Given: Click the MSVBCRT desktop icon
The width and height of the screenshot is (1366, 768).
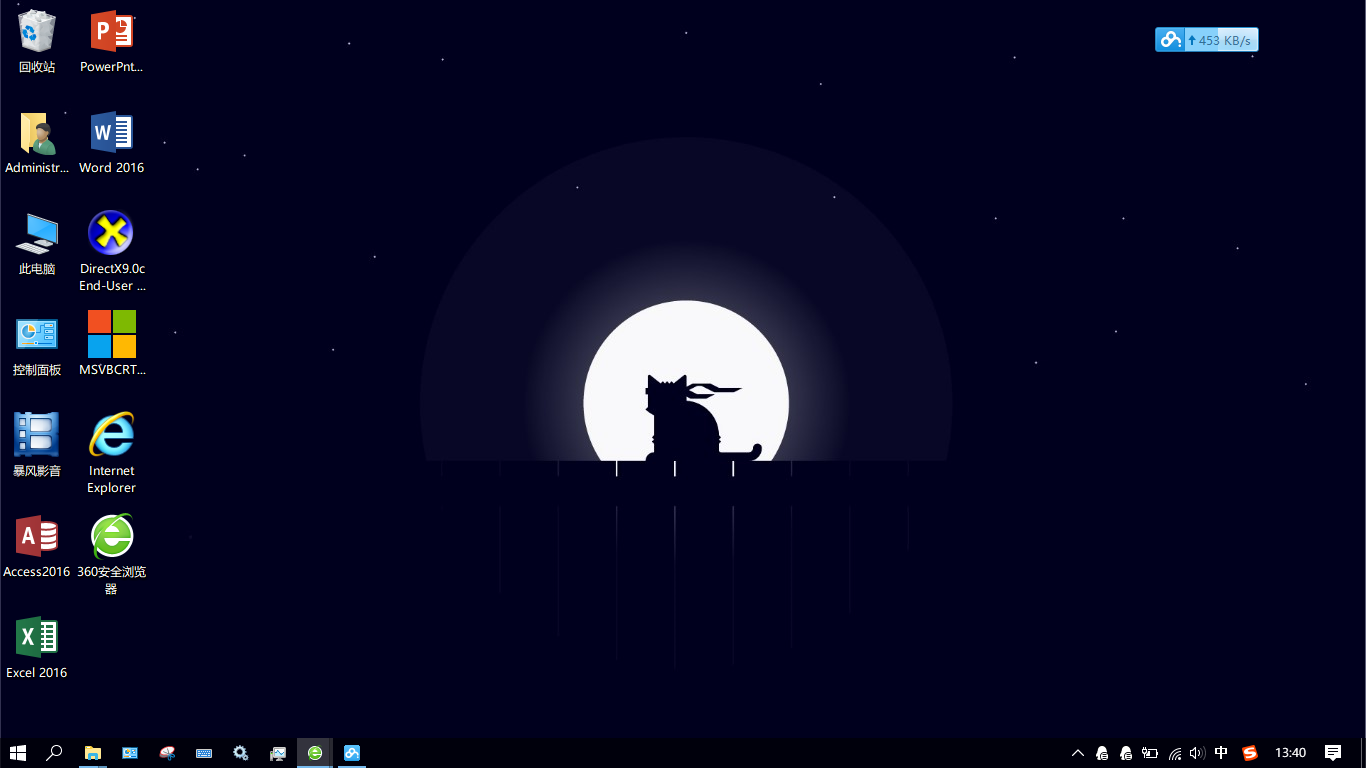Looking at the screenshot, I should 111,335.
